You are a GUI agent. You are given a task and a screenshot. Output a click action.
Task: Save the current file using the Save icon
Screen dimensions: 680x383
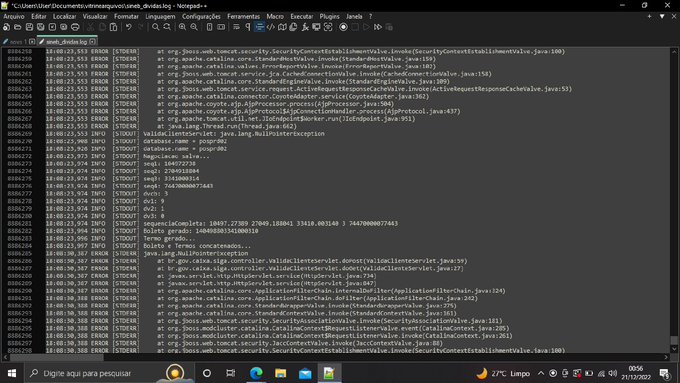click(x=29, y=27)
